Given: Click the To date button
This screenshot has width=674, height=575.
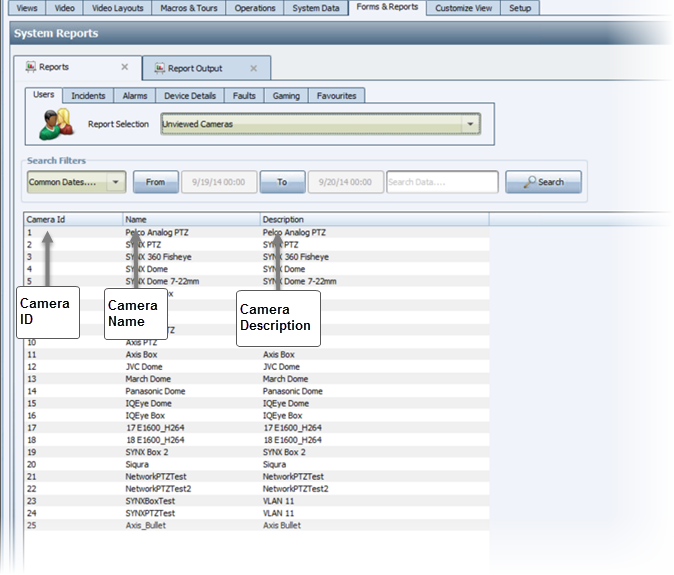Looking at the screenshot, I should point(282,182).
